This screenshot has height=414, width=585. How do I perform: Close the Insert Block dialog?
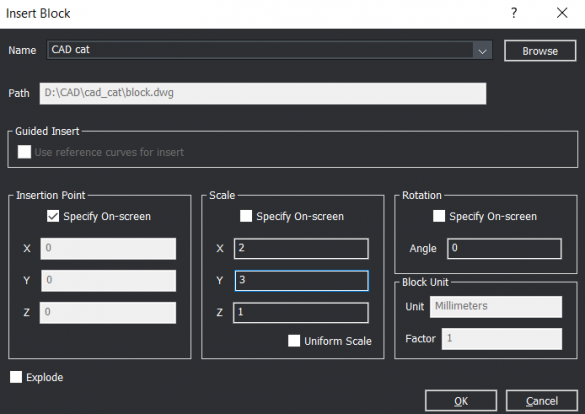[x=562, y=13]
